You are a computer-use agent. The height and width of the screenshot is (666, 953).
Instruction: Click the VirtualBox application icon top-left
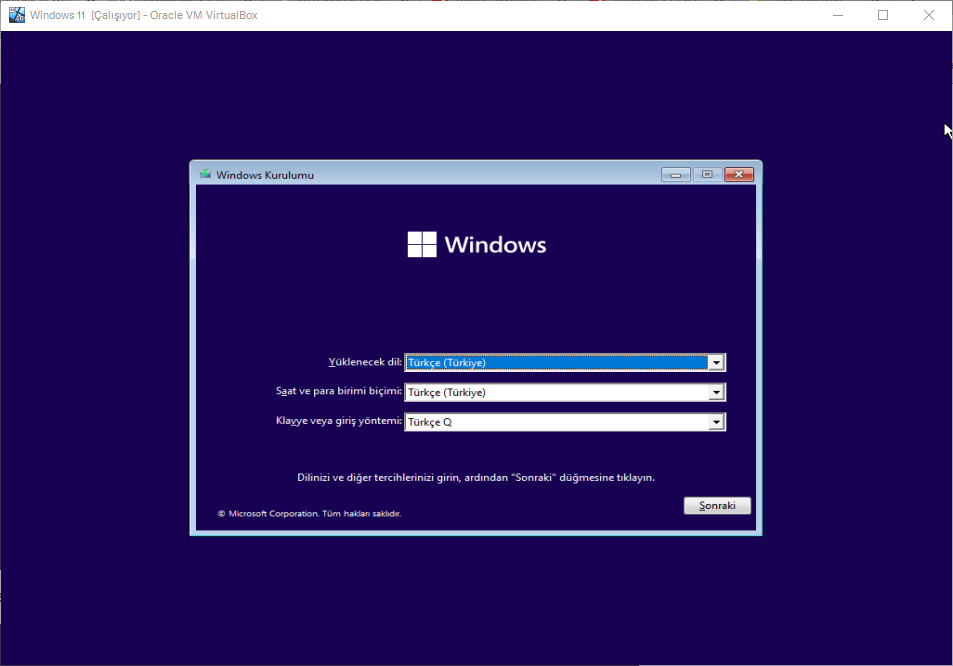(16, 14)
